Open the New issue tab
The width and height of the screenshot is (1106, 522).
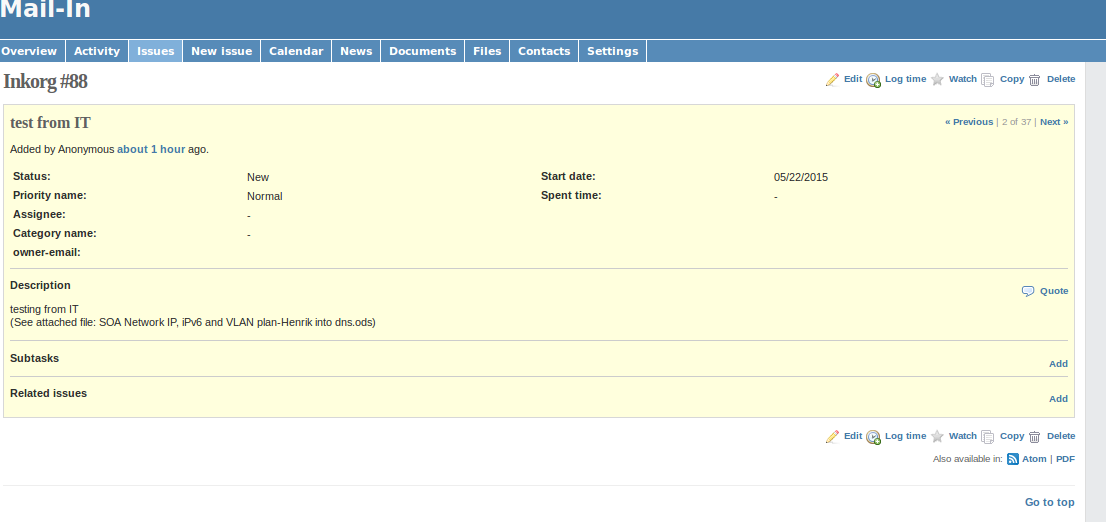(x=222, y=51)
